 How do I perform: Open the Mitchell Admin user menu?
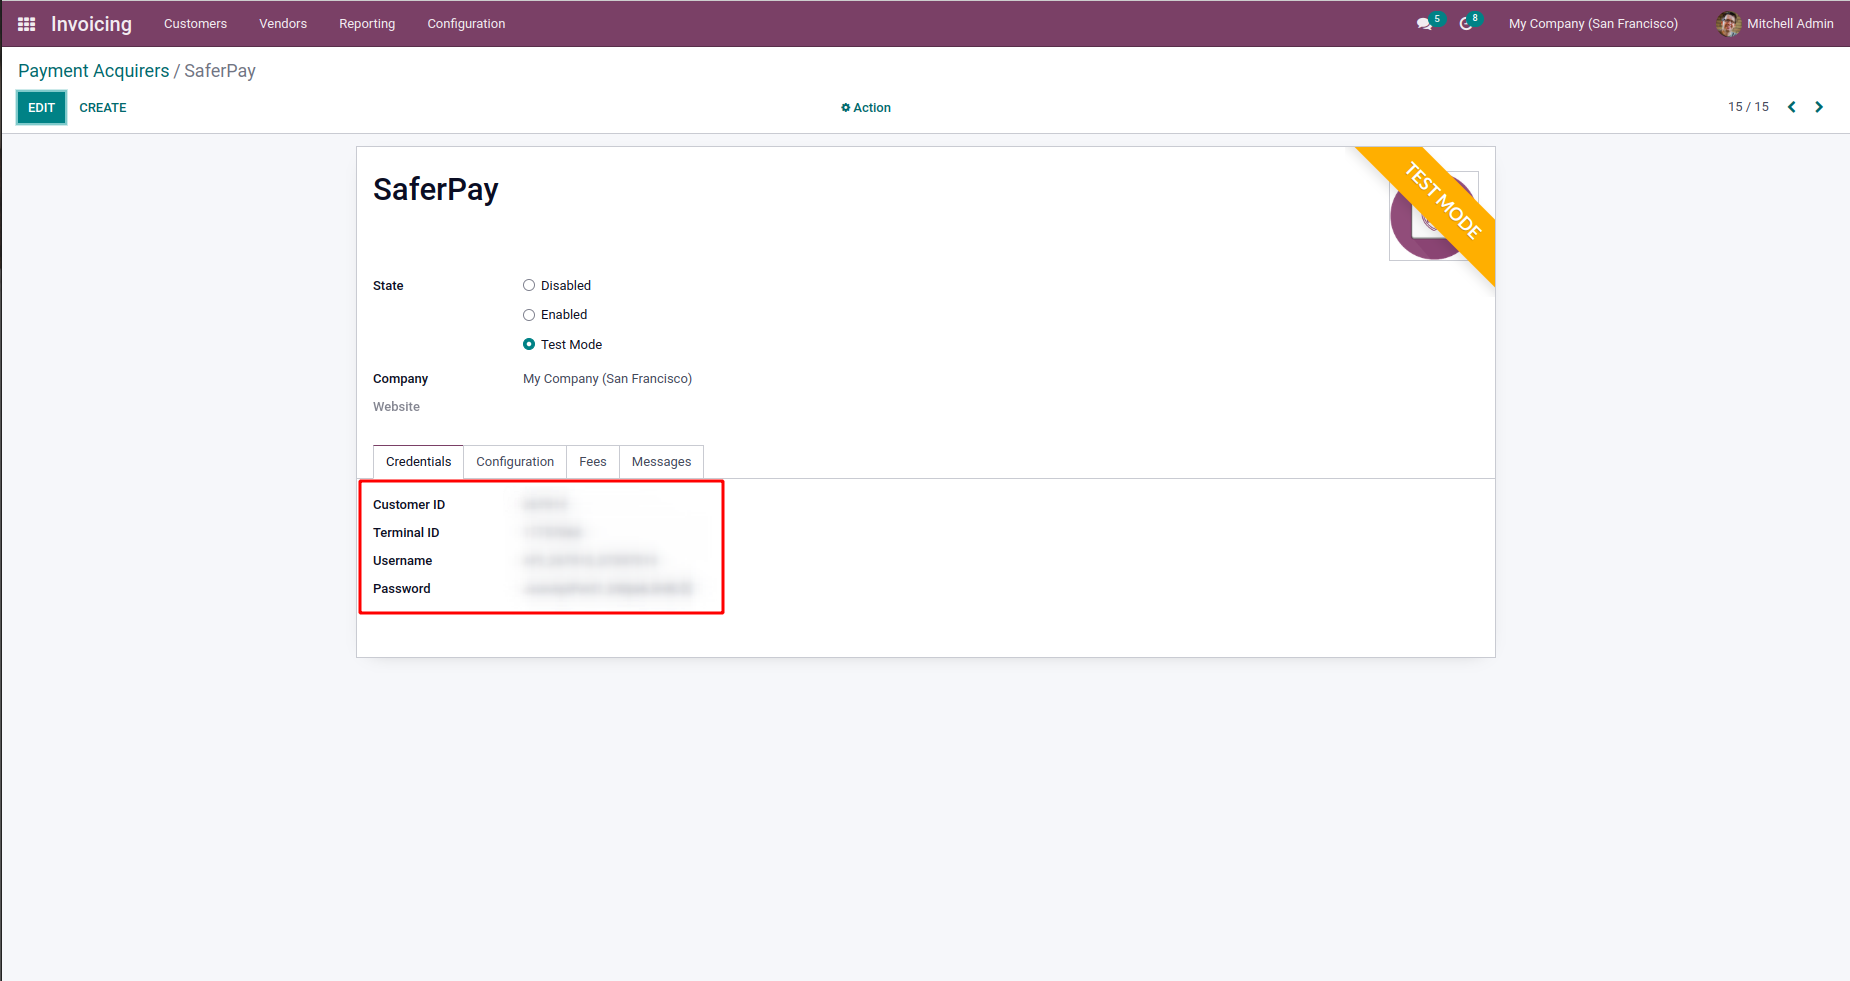[1775, 24]
